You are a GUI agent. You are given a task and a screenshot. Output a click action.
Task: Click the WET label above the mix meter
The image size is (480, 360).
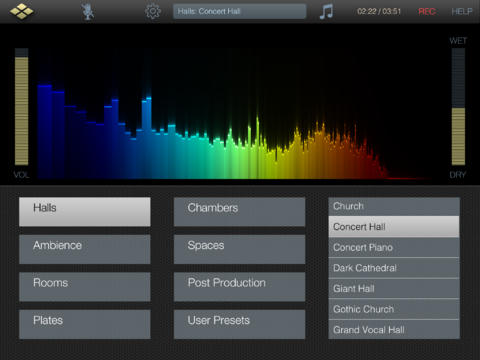(x=458, y=41)
